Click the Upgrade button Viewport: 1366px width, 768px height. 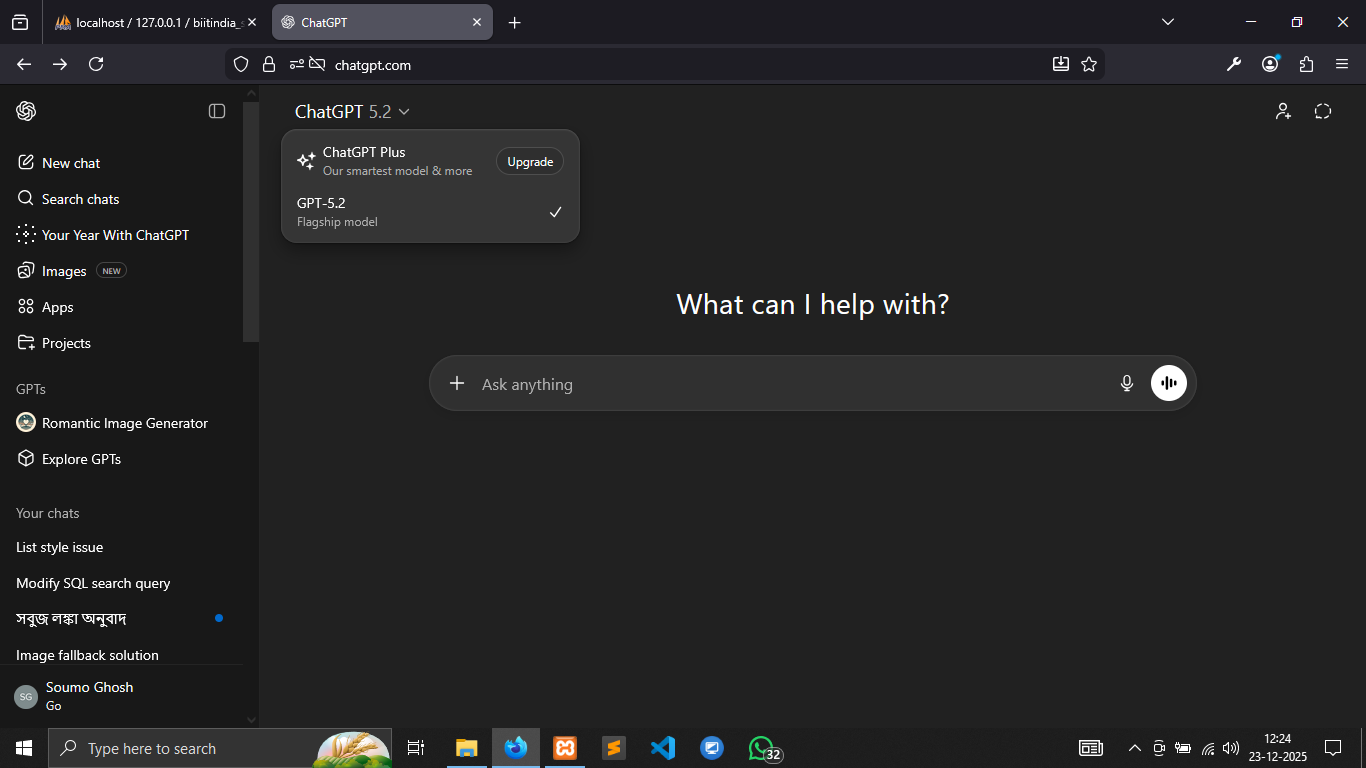[x=529, y=162]
